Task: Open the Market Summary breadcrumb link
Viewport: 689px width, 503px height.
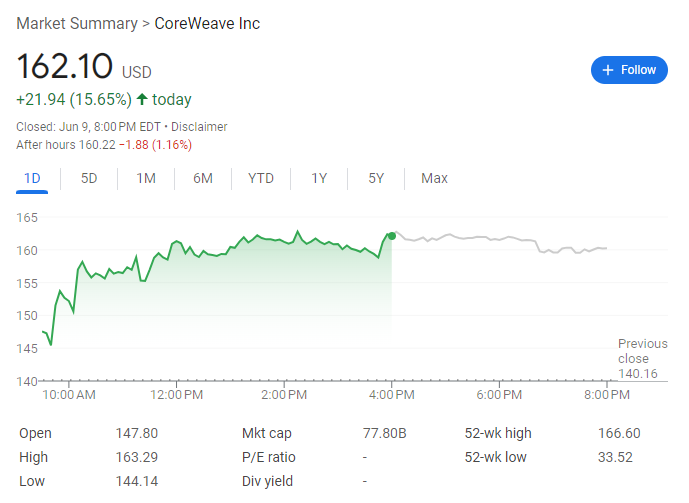Action: point(77,24)
